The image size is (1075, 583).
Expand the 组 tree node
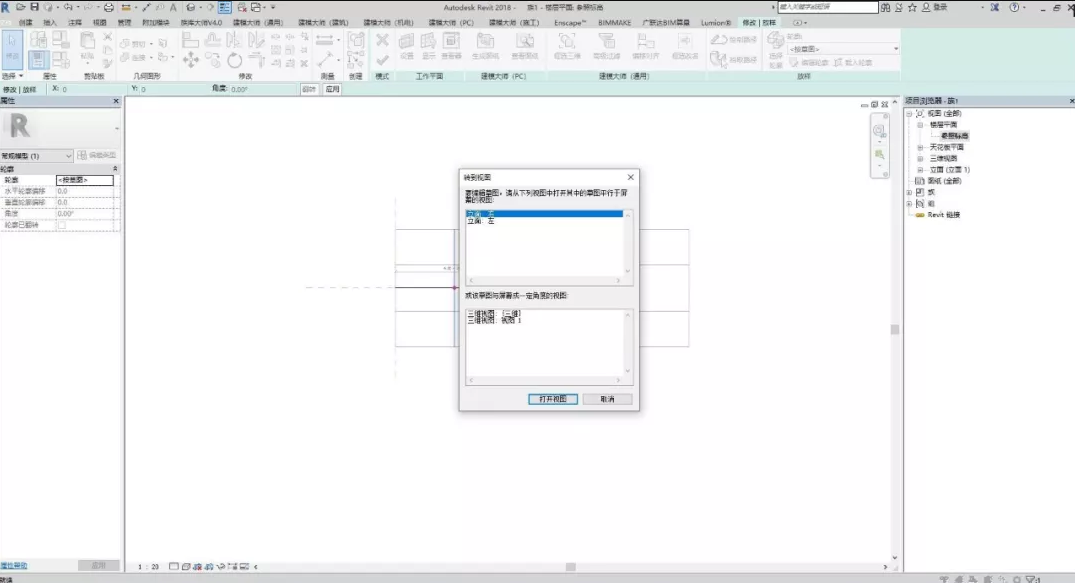[909, 203]
